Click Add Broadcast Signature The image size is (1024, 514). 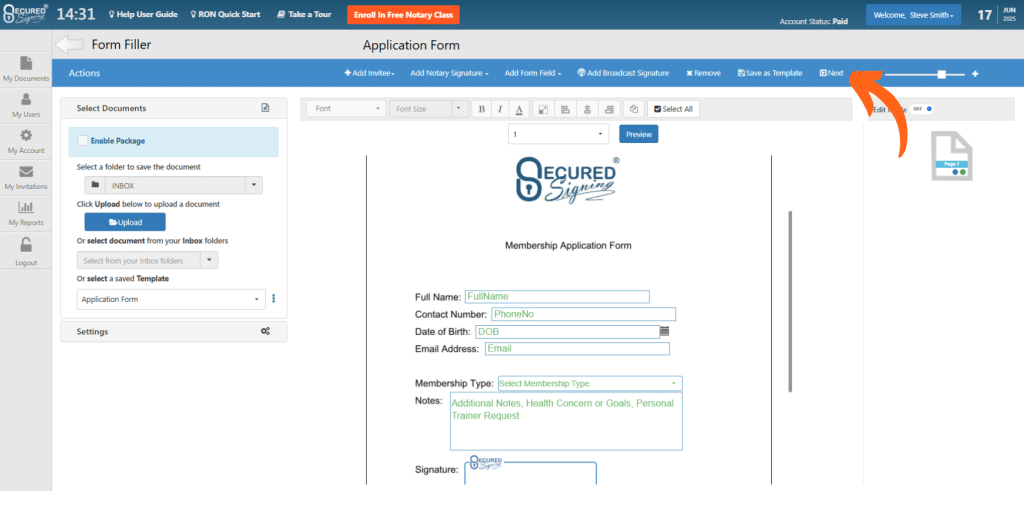(x=623, y=73)
